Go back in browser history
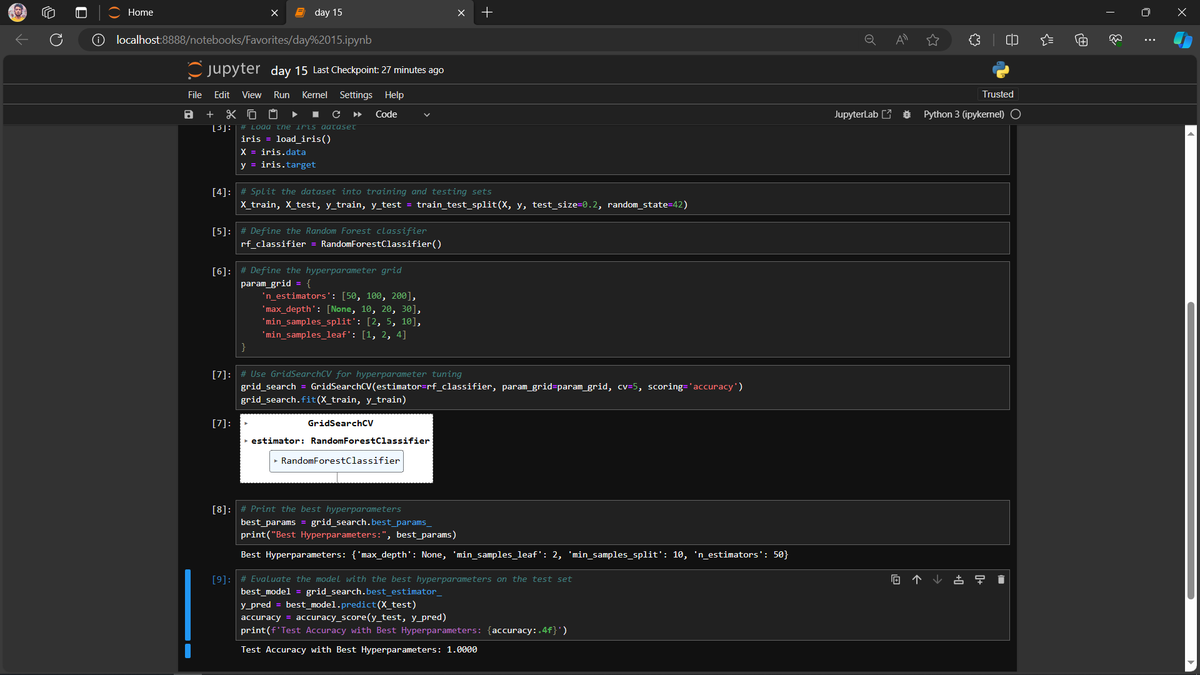1200x675 pixels. 23,40
